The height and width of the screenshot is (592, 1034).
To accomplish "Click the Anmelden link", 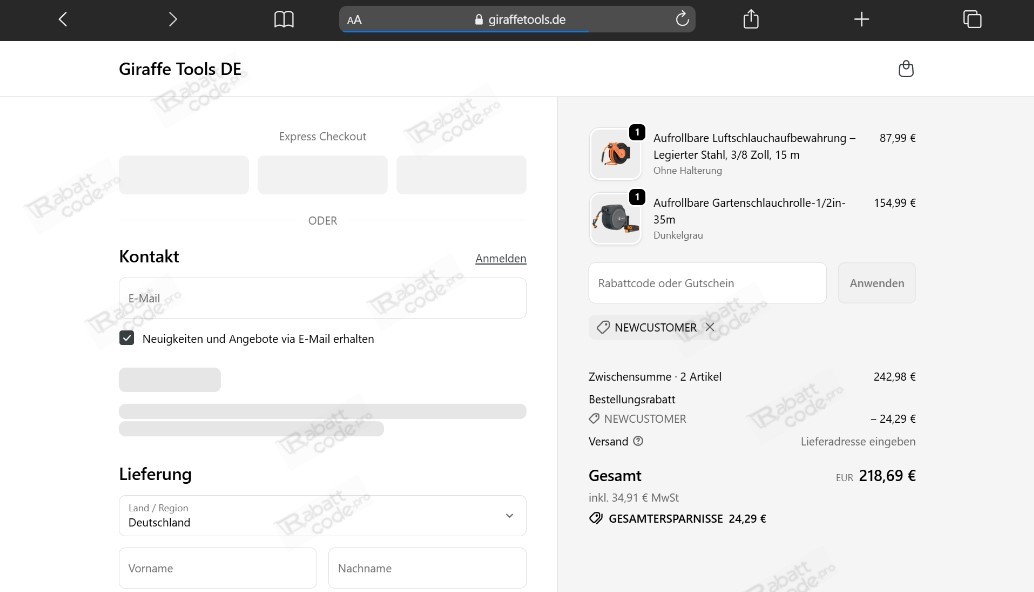I will tap(501, 258).
